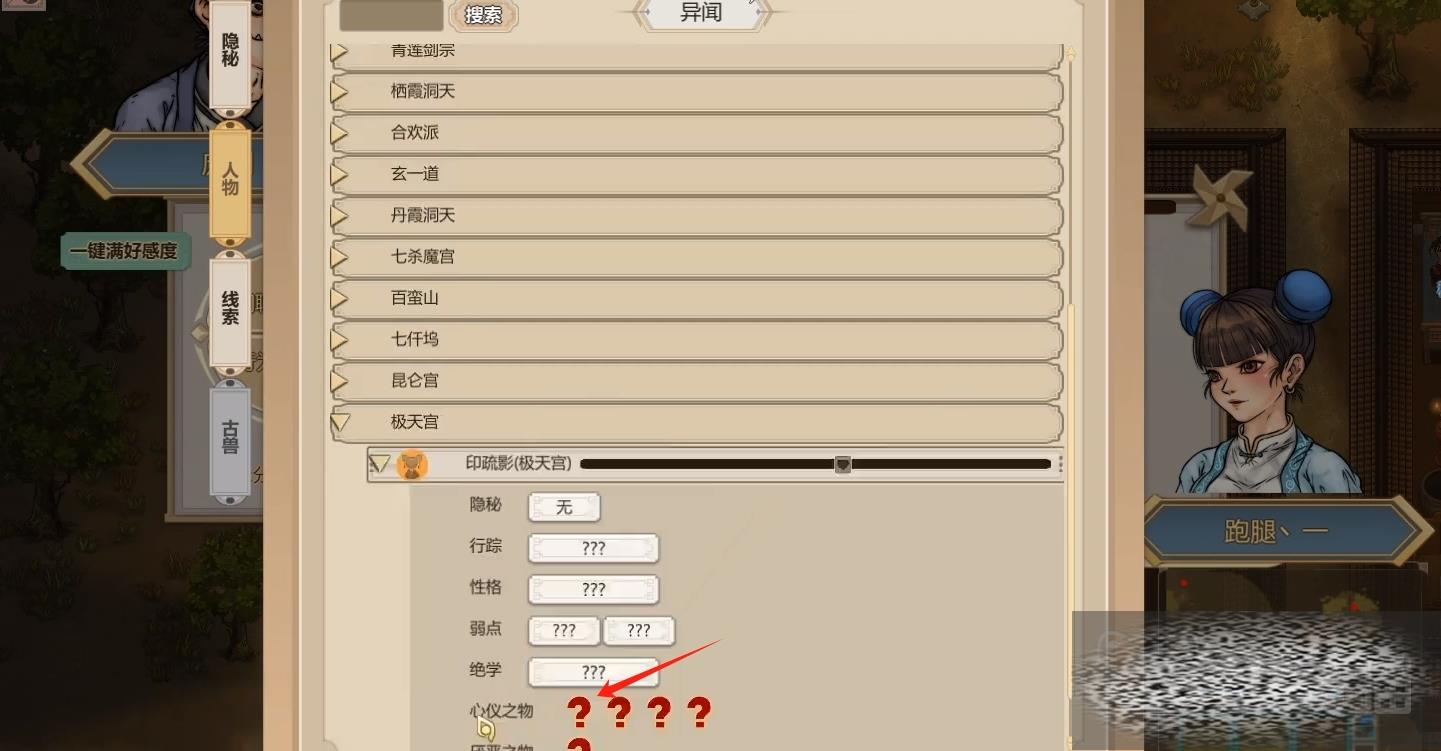Select the 古兽 side tab
1441x751 pixels.
click(230, 441)
